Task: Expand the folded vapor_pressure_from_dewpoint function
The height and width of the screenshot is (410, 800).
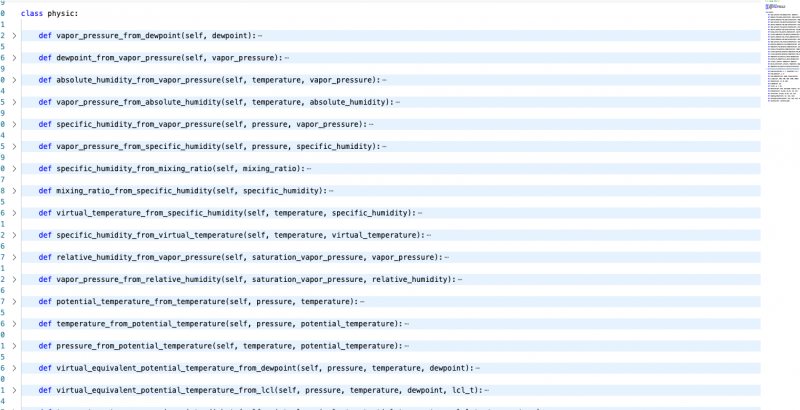Action: point(14,35)
